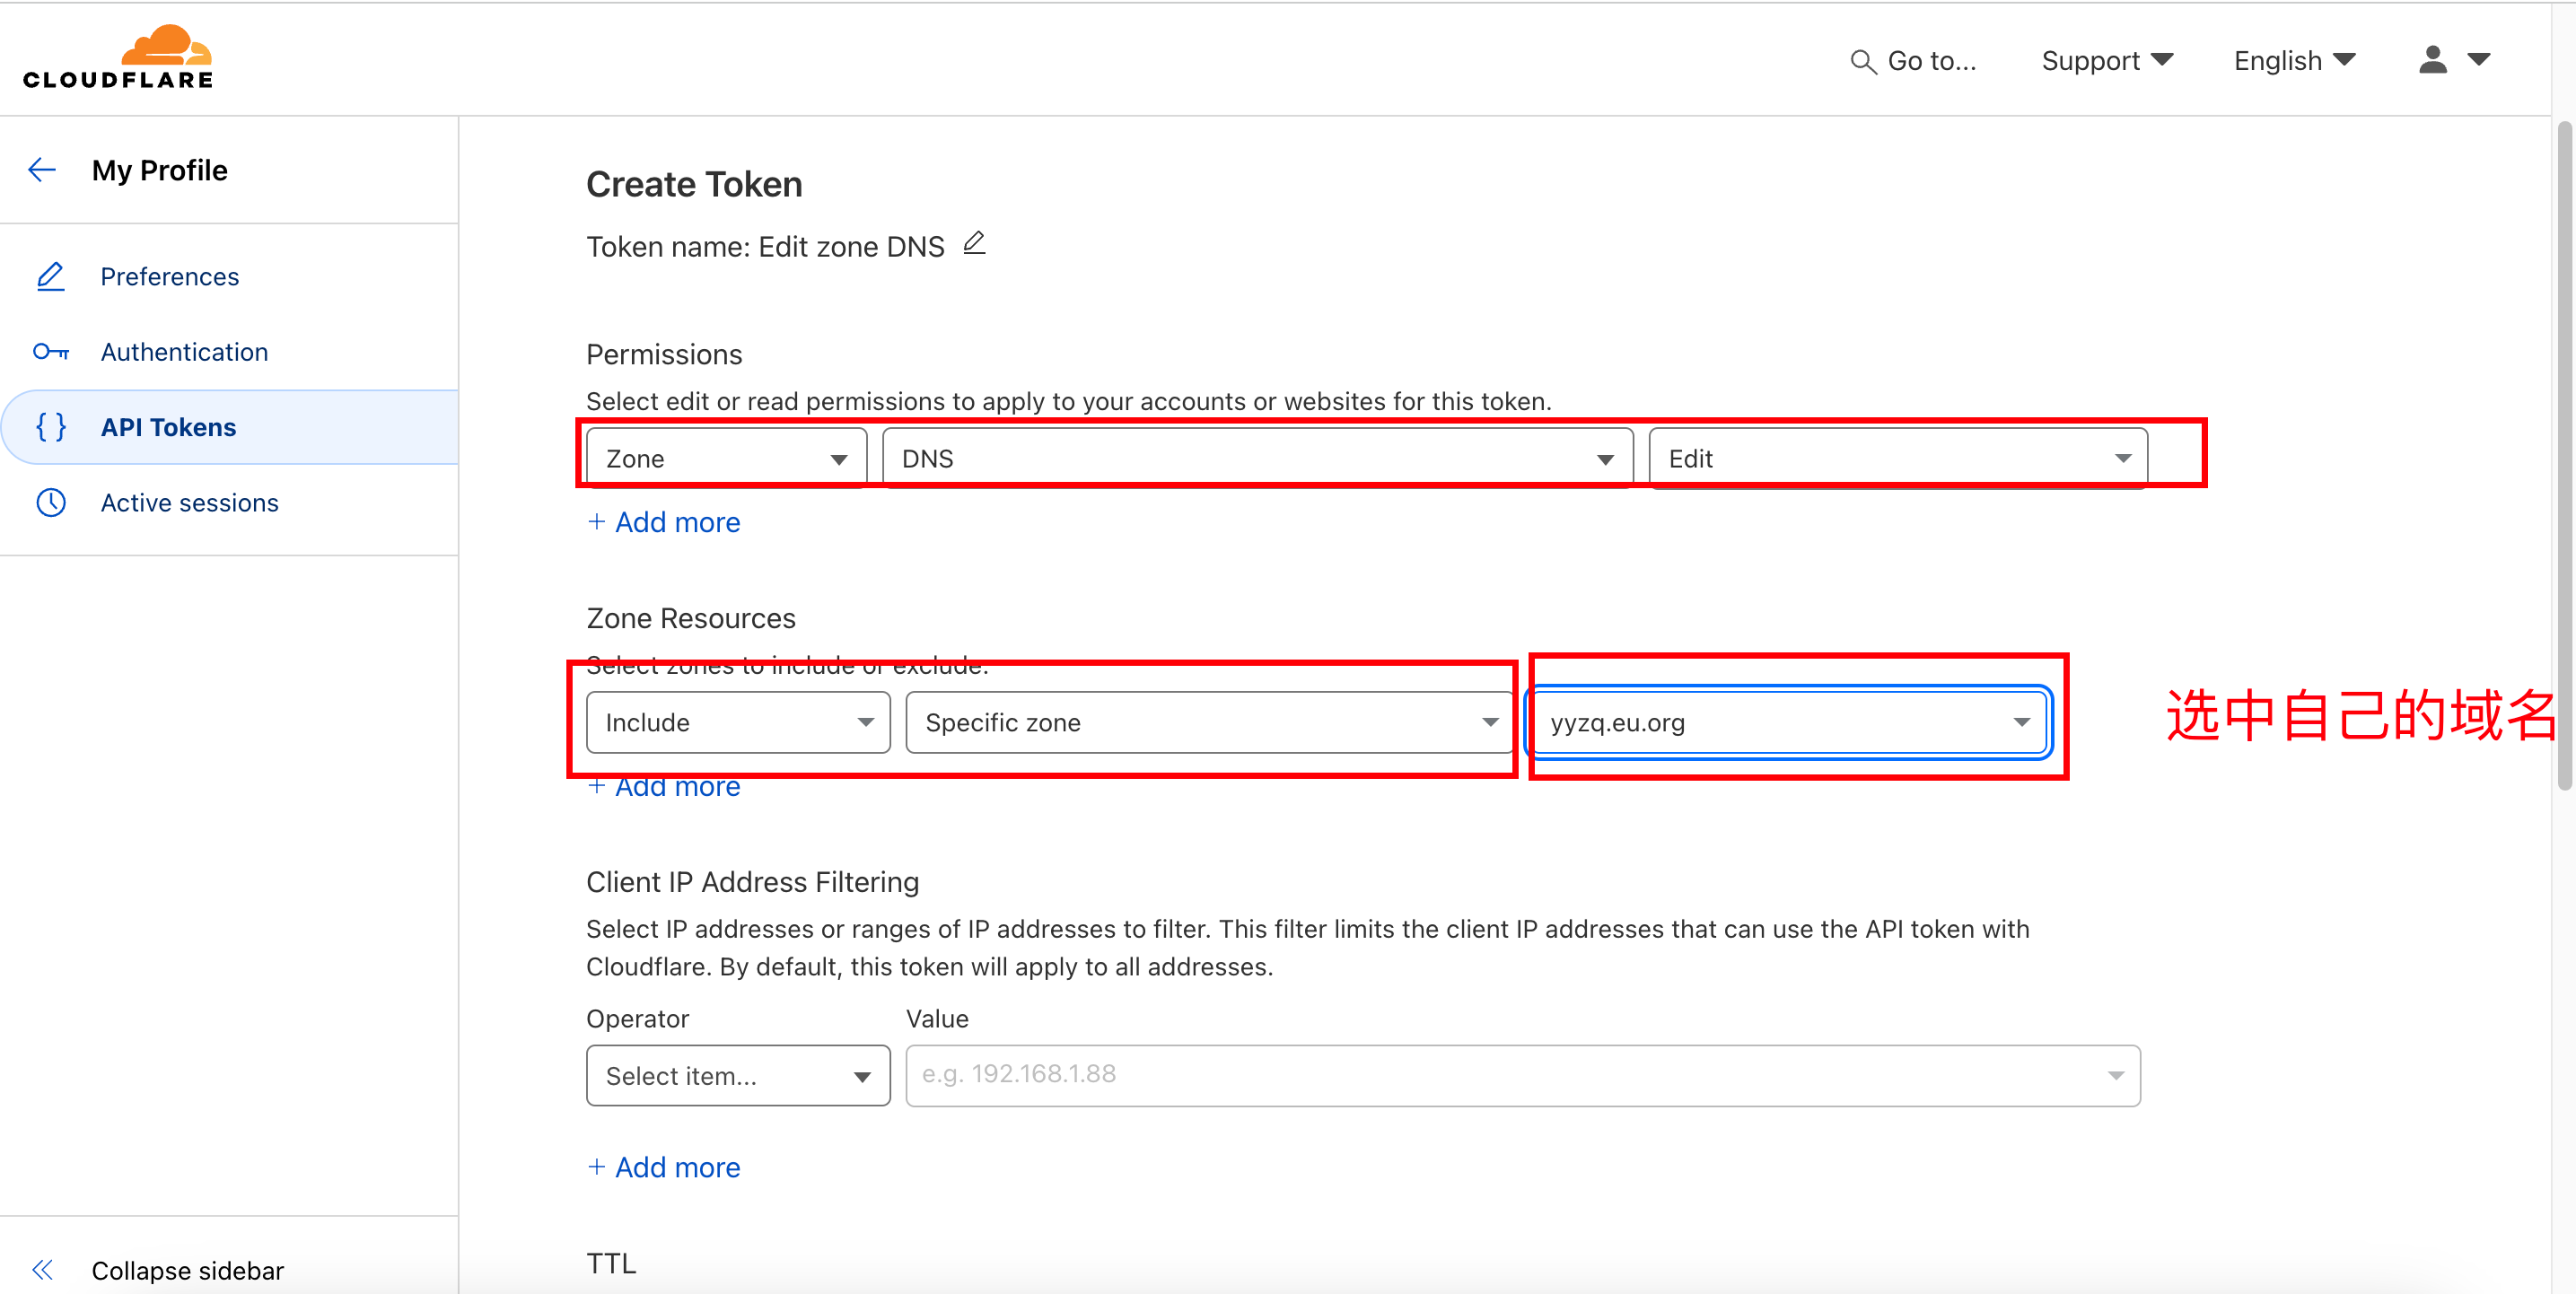This screenshot has height=1294, width=2576.
Task: Click the Authentication key icon
Action: (x=51, y=352)
